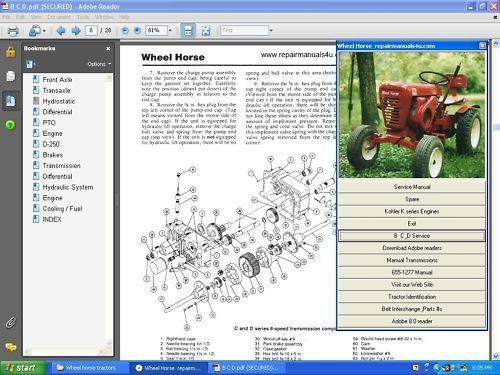The image size is (500, 375).
Task: Toggle the scrolling pages view icon
Action: 188,31
